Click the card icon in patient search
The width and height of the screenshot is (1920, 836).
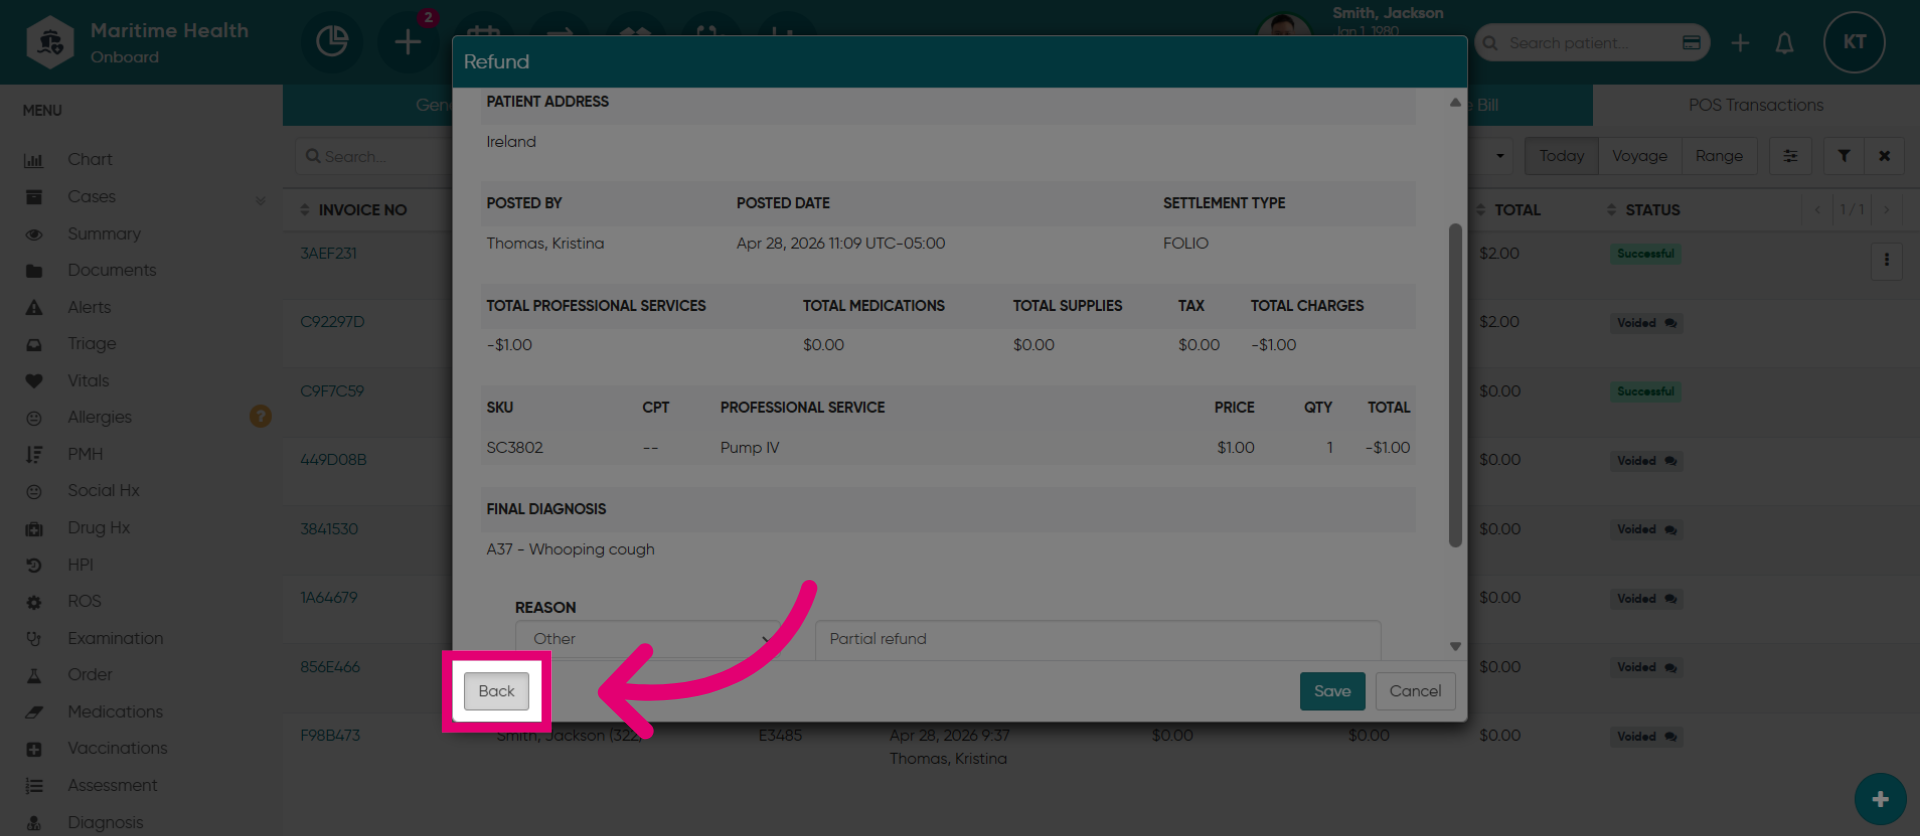click(1691, 43)
